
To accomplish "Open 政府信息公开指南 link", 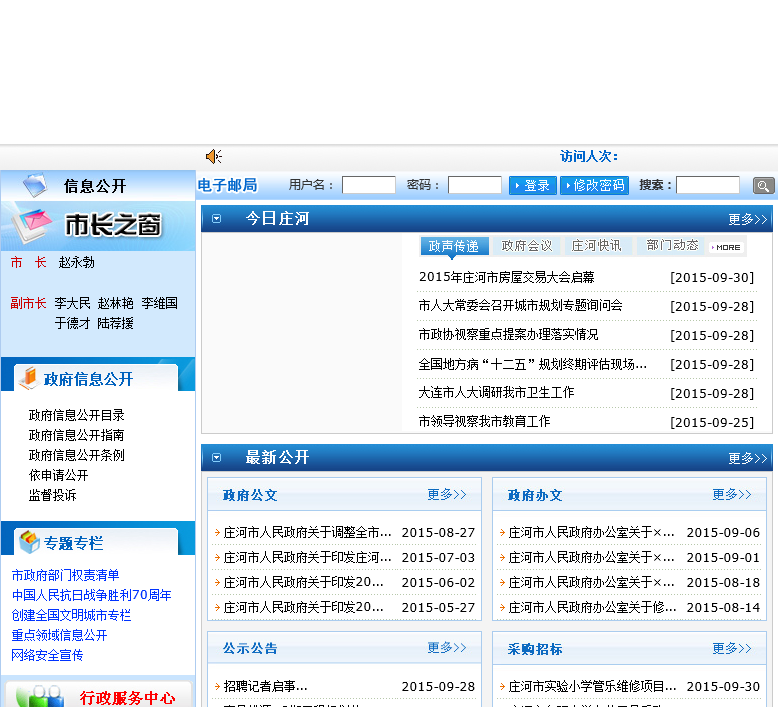I will coord(76,435).
